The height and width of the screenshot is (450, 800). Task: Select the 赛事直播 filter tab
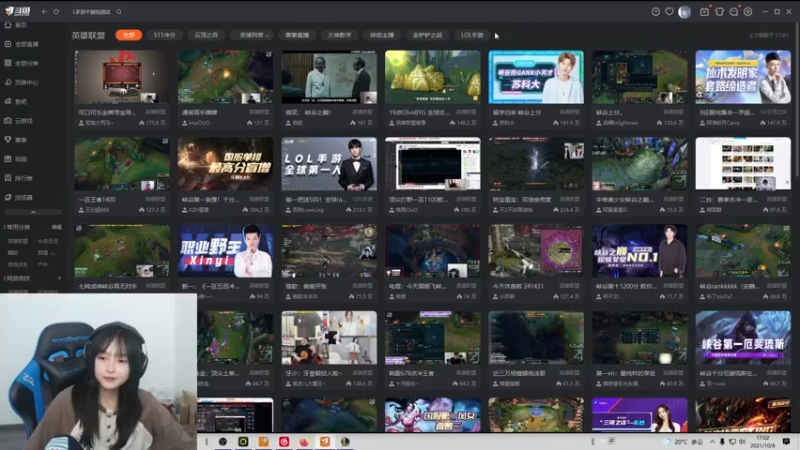[x=297, y=35]
